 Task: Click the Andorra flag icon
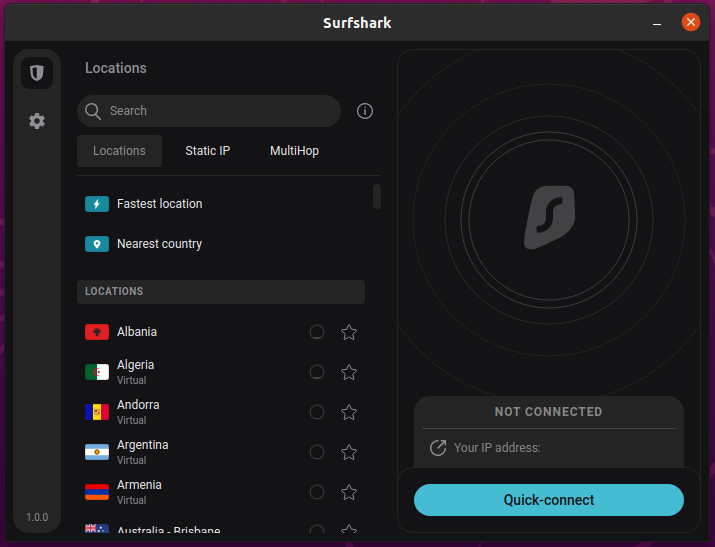[x=97, y=412]
